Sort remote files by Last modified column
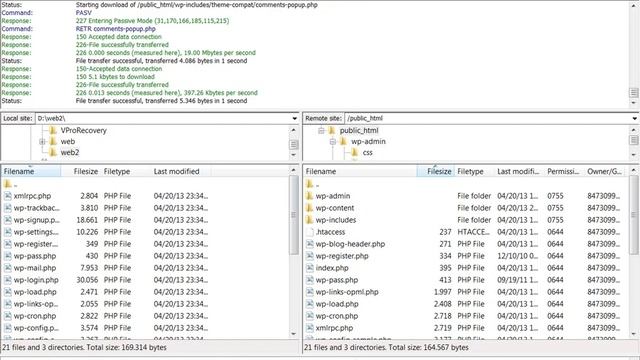Screen dimensions: 640x360 point(519,171)
